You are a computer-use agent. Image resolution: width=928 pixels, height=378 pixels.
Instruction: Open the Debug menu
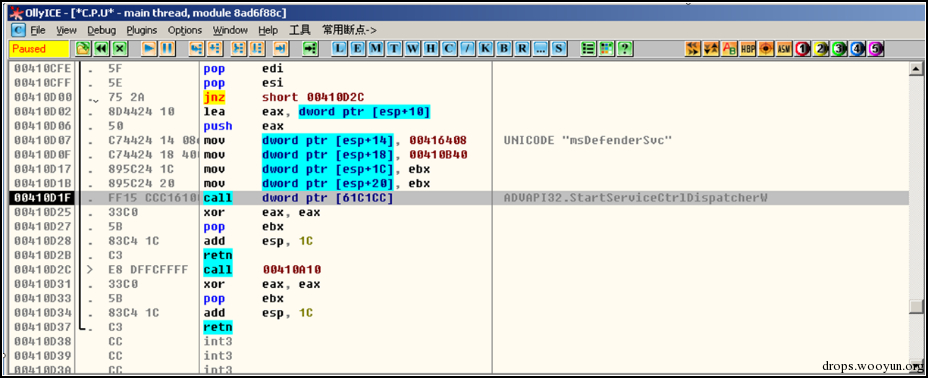(102, 30)
